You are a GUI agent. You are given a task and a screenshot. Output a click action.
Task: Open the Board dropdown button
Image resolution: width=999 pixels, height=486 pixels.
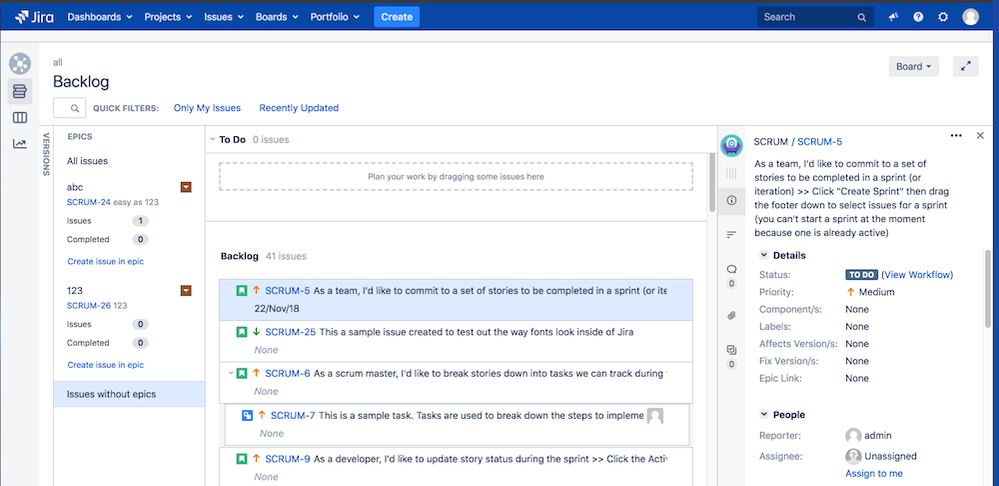click(x=914, y=66)
